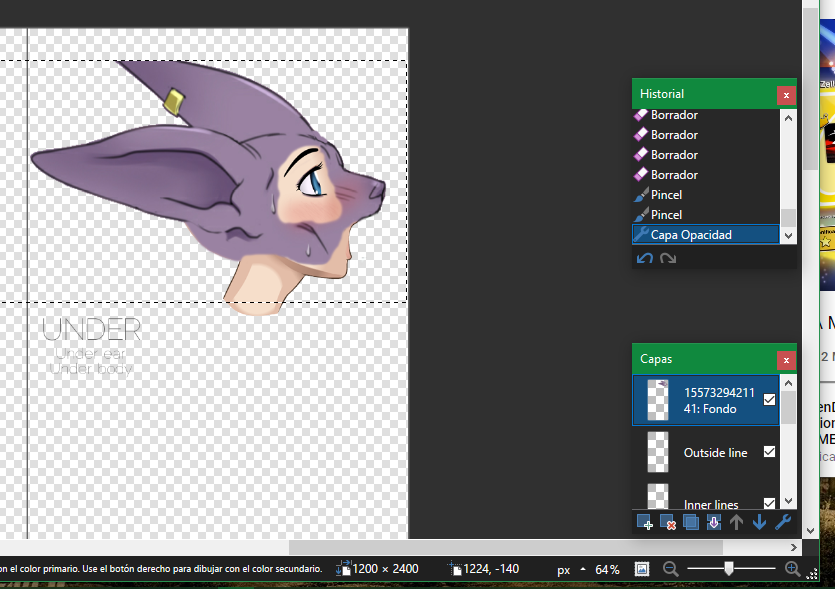Delete the selected layer
This screenshot has width=835, height=589.
click(x=667, y=522)
